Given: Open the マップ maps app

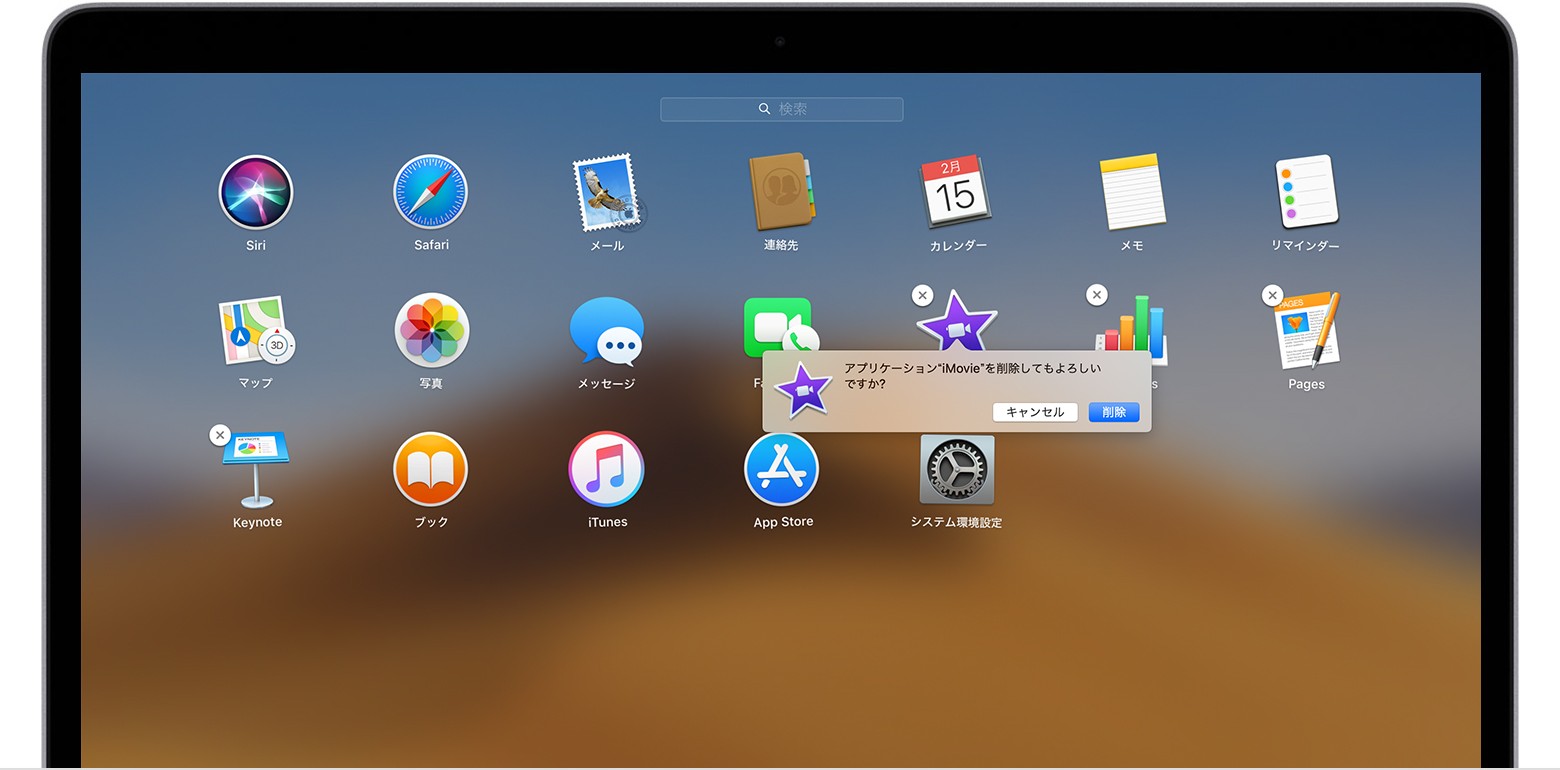Looking at the screenshot, I should click(256, 331).
